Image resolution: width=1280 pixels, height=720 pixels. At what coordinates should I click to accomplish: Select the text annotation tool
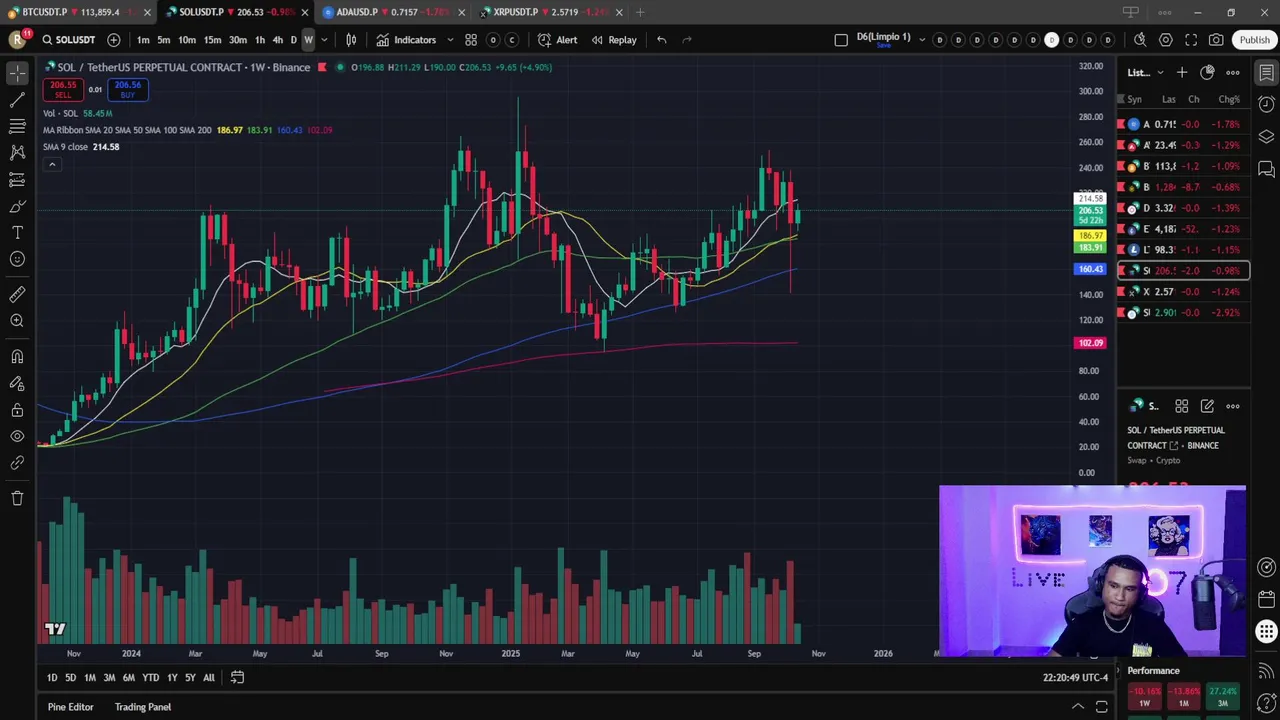coord(17,233)
